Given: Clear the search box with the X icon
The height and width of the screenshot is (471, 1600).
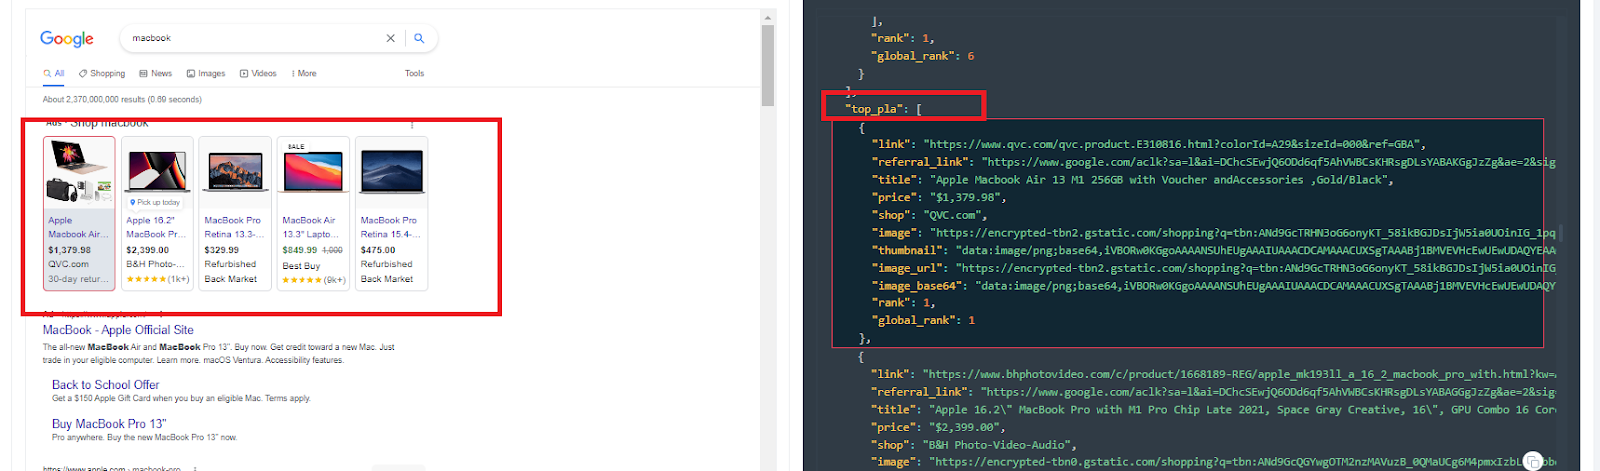Looking at the screenshot, I should 391,38.
